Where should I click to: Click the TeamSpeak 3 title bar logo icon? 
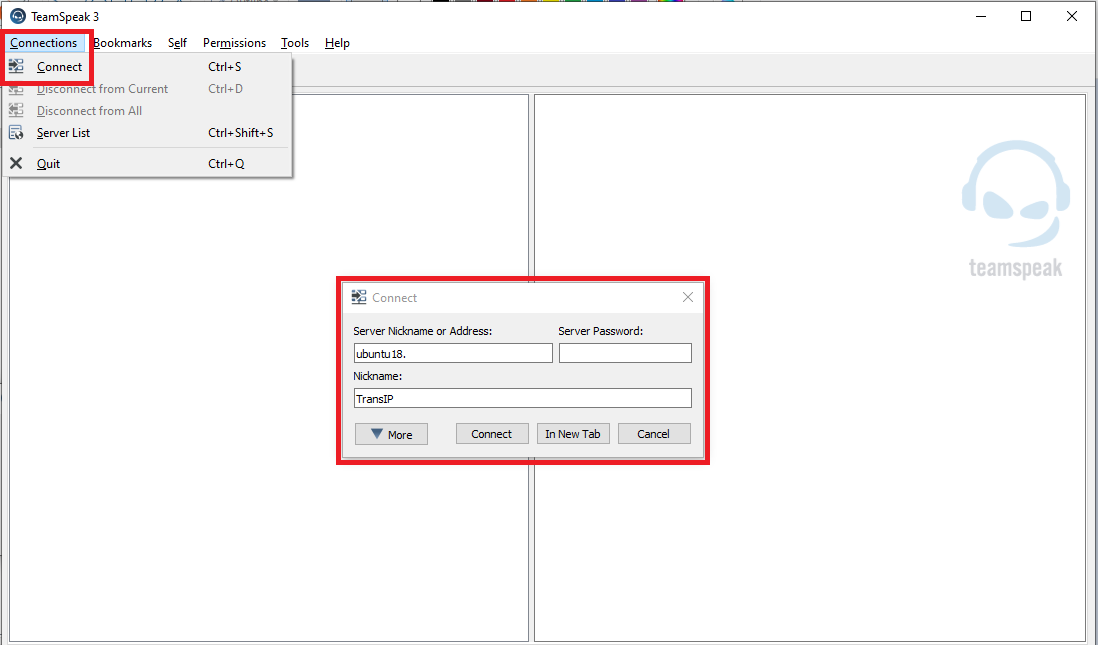tap(18, 16)
